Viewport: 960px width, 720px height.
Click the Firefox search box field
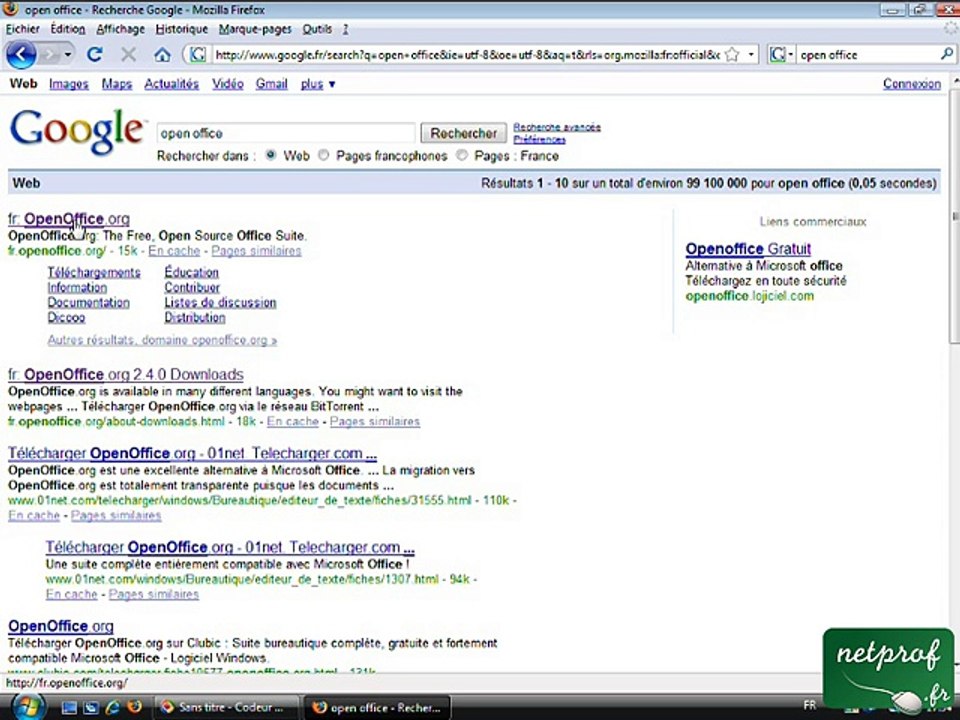coord(867,55)
